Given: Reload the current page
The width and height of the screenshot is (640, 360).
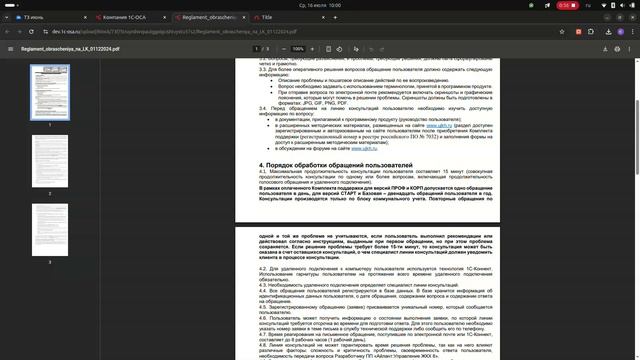Looking at the screenshot, I should point(31,31).
